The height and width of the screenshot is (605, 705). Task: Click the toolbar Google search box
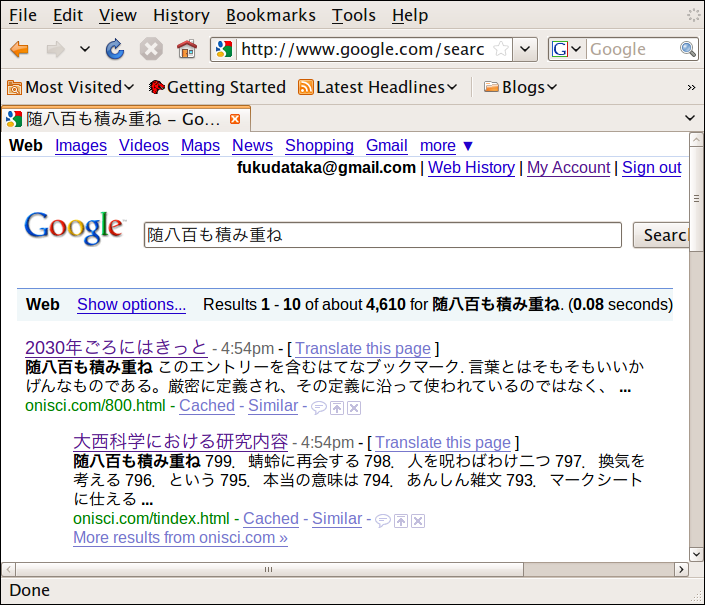[x=632, y=49]
